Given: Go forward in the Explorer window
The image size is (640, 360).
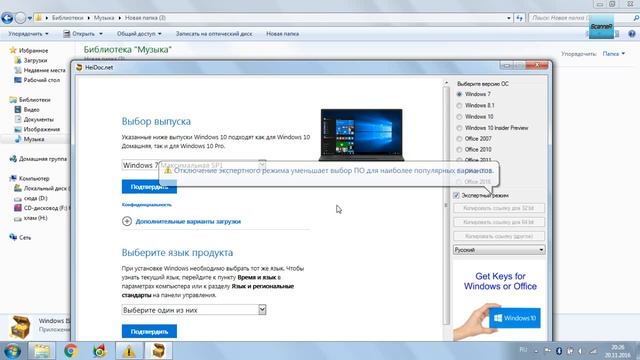Looking at the screenshot, I should pyautogui.click(x=20, y=18).
